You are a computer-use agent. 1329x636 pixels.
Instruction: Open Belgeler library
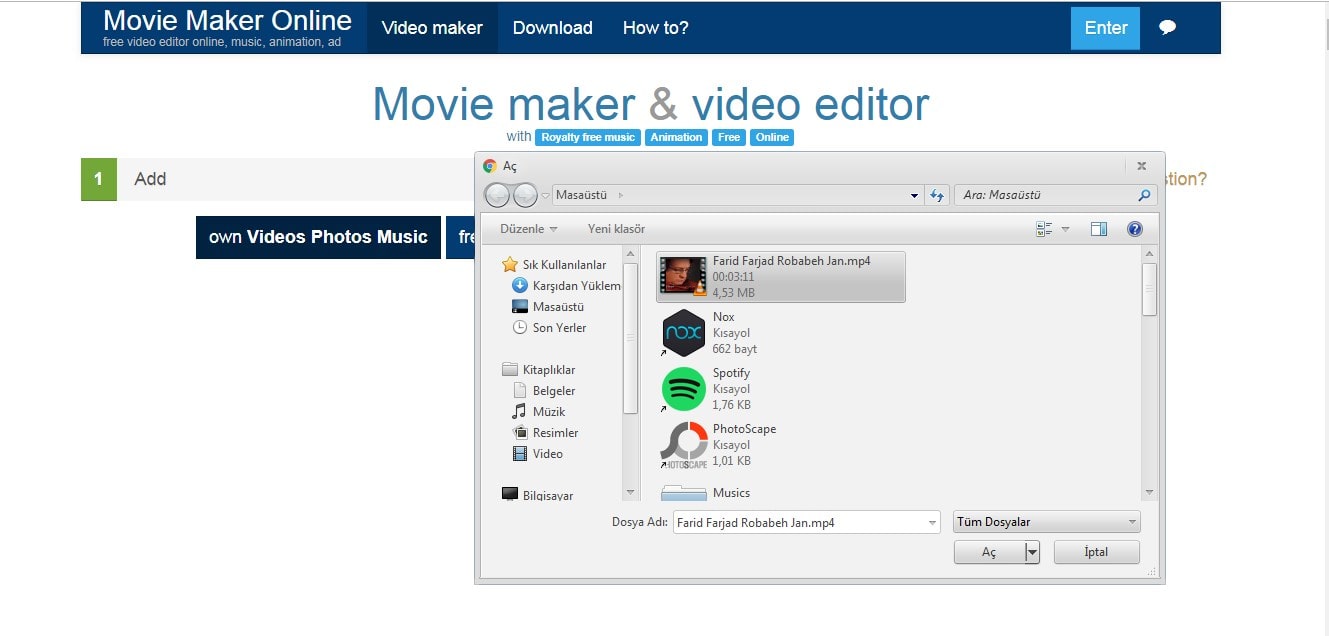(x=544, y=391)
